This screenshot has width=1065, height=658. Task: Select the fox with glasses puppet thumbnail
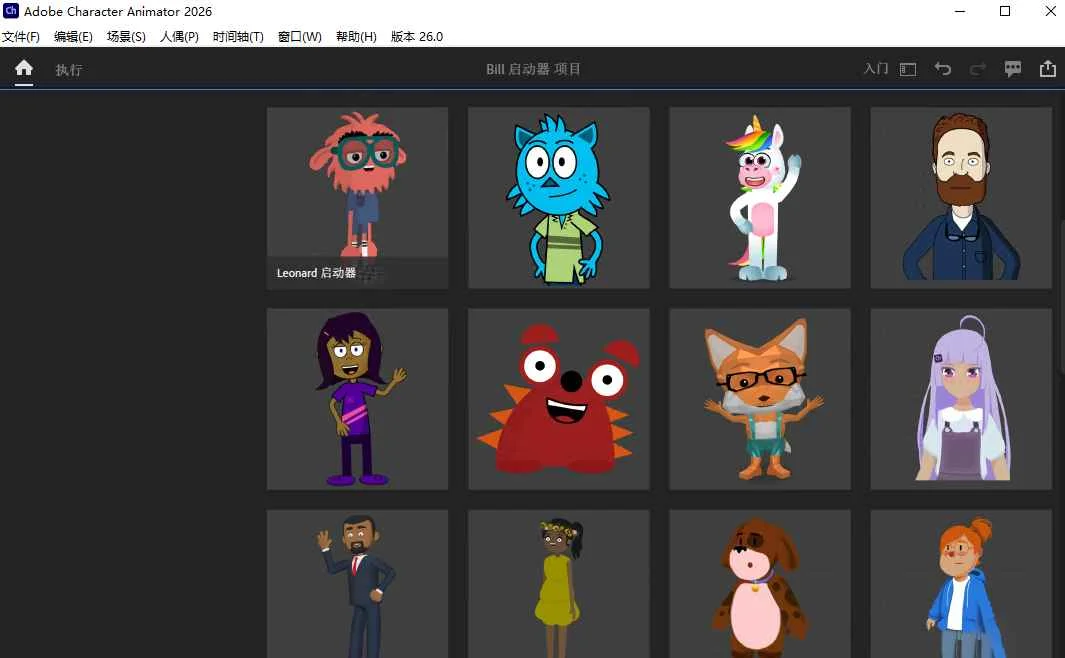[760, 399]
